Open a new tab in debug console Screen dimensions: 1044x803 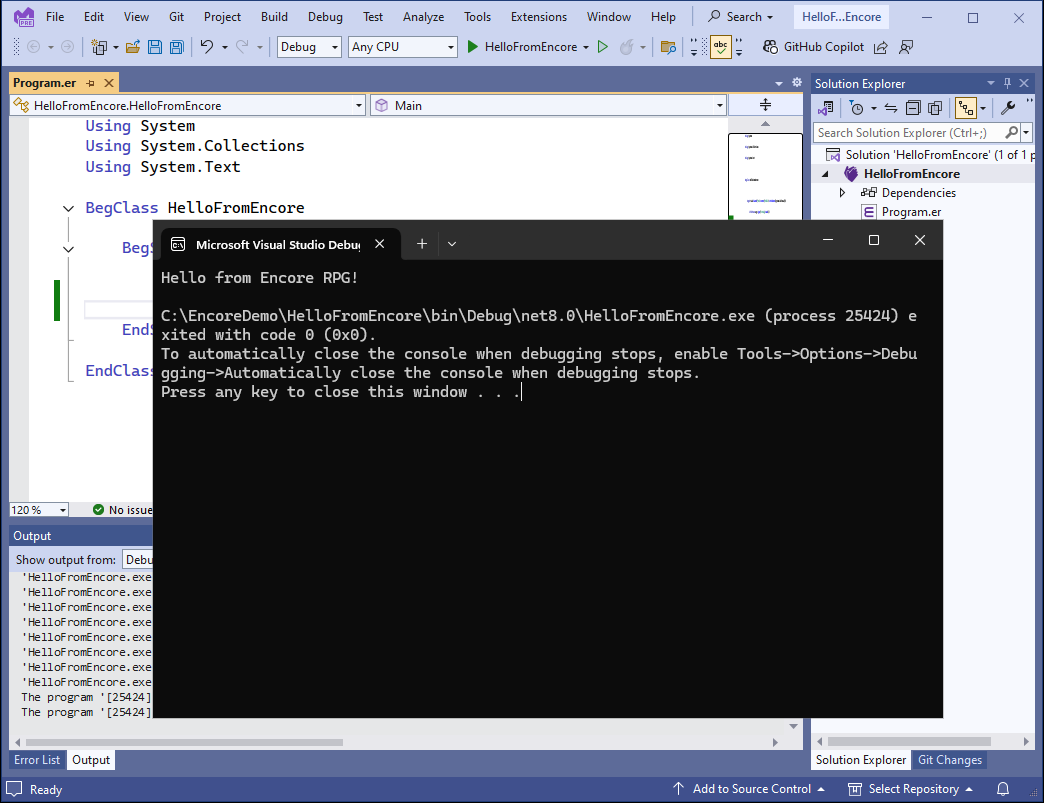coord(421,244)
